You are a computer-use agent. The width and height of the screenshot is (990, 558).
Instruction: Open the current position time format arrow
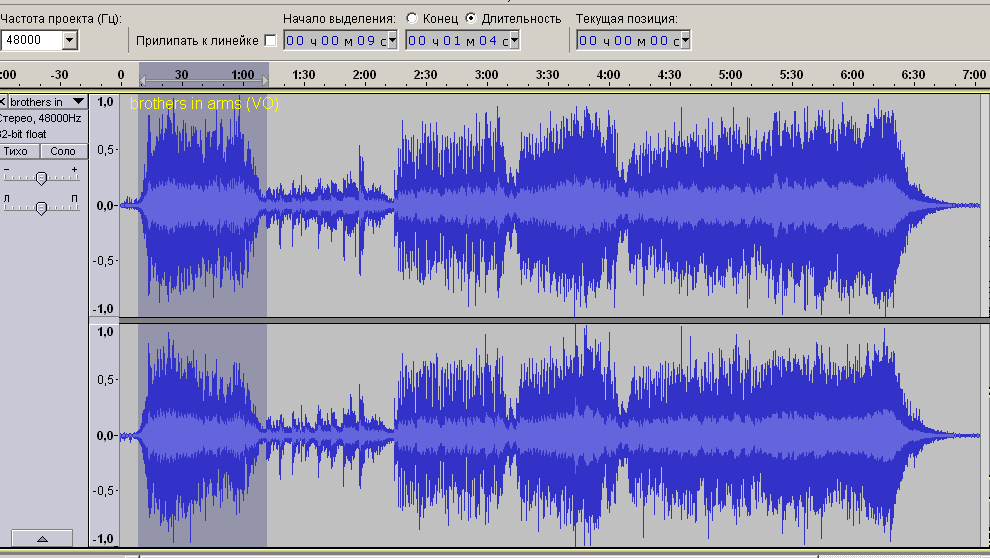point(684,40)
